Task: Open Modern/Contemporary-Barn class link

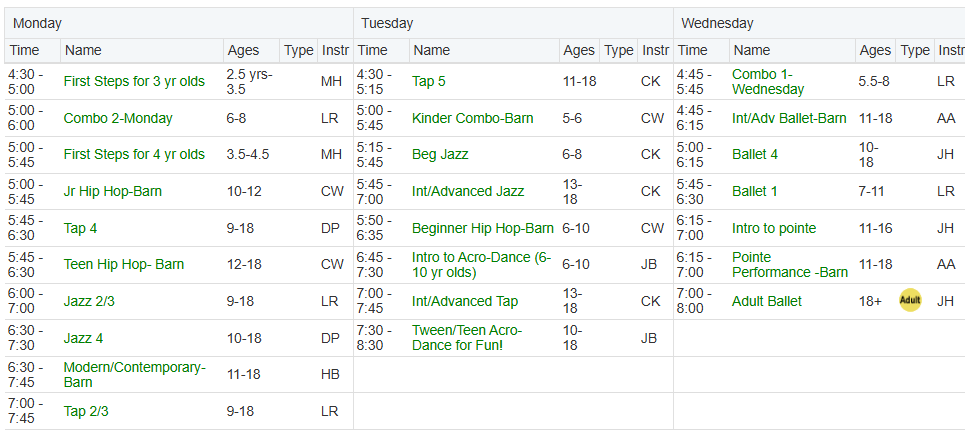Action: (x=135, y=375)
